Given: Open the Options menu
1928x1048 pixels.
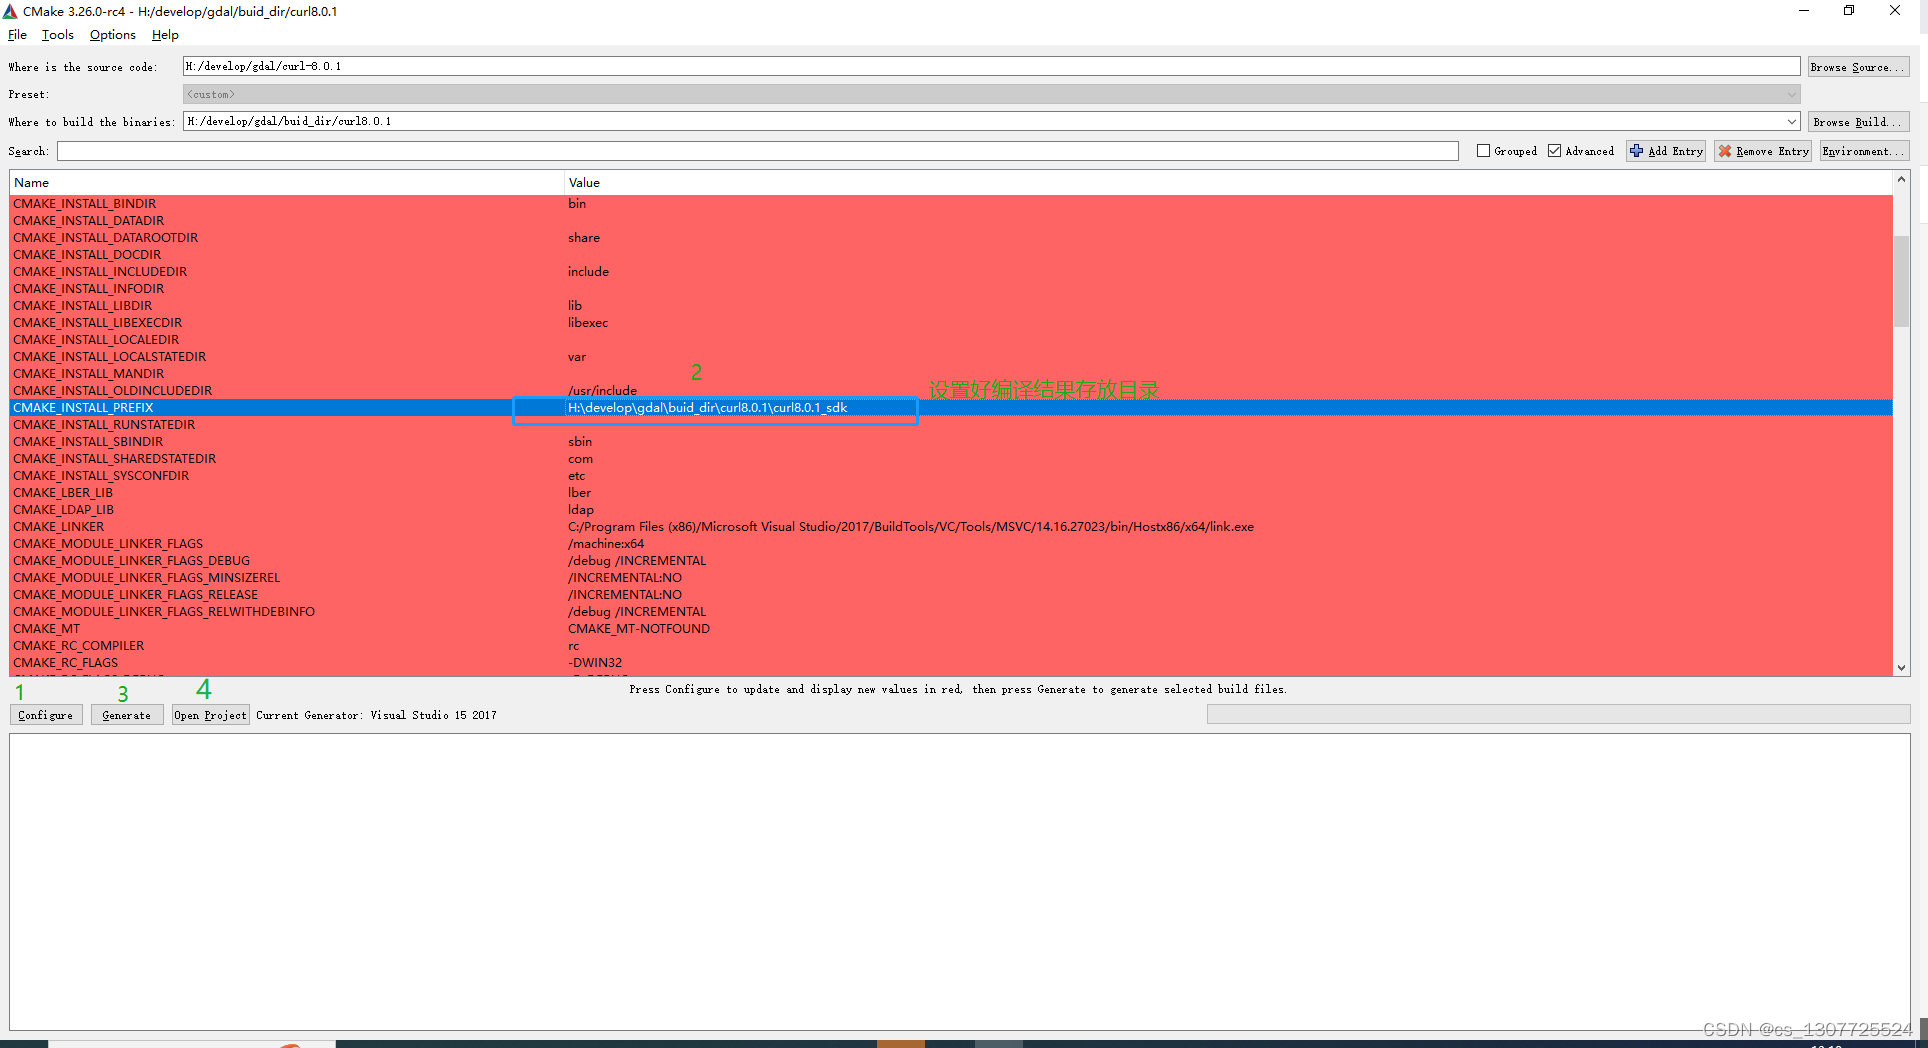Looking at the screenshot, I should coord(112,35).
